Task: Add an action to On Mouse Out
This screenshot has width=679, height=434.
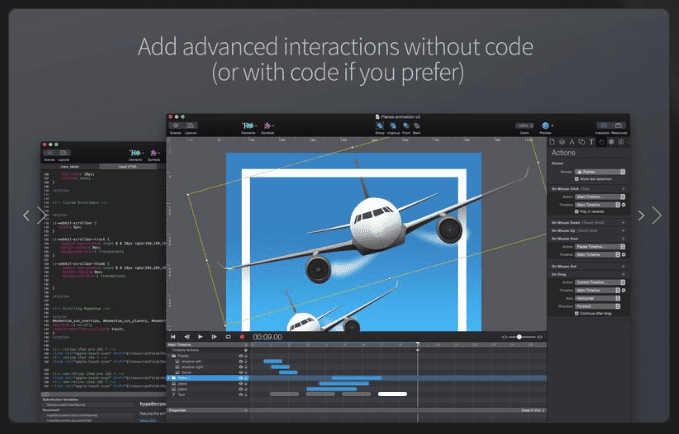Action: (624, 266)
